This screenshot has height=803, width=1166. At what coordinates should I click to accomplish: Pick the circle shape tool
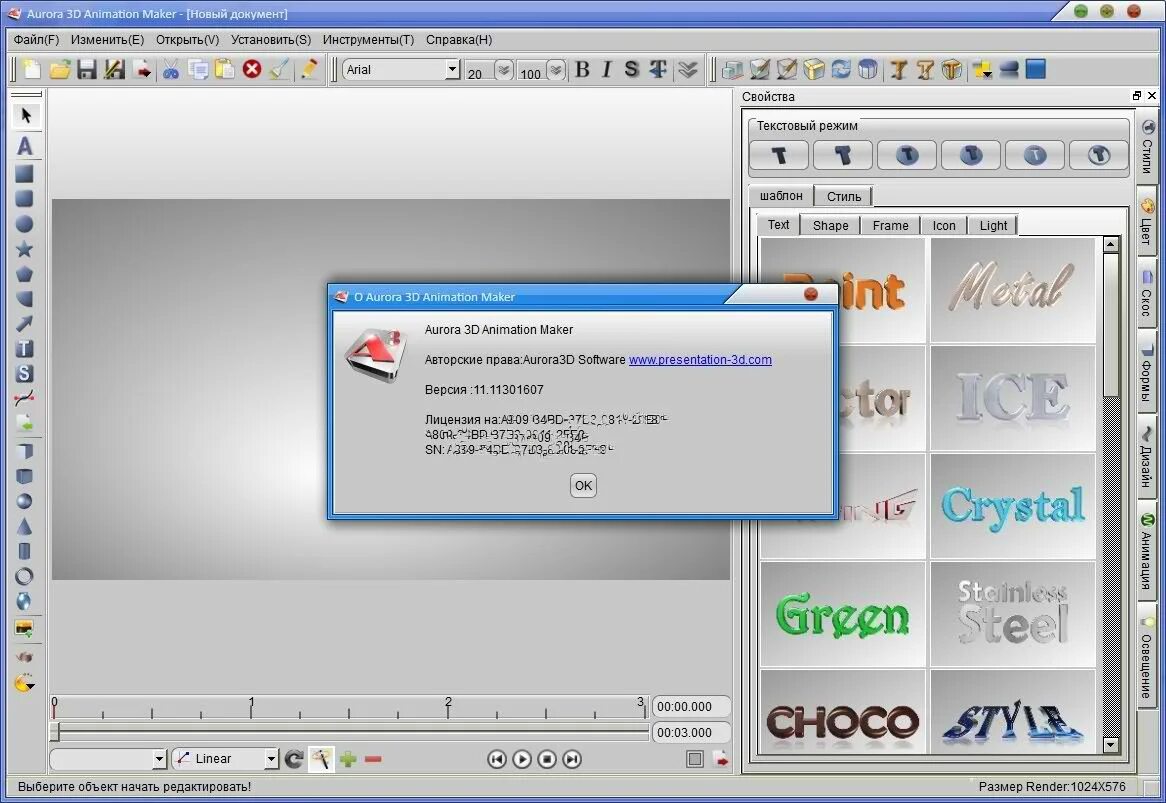24,224
